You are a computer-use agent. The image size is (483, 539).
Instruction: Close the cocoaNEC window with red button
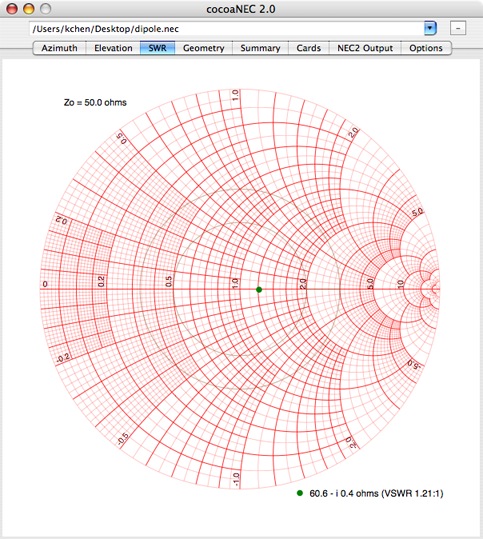(x=12, y=9)
